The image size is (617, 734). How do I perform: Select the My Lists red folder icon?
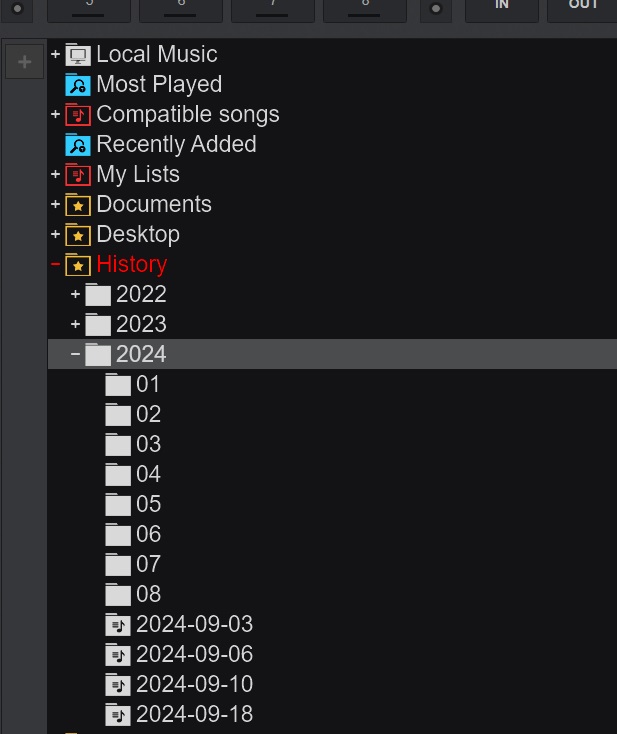[x=78, y=175]
